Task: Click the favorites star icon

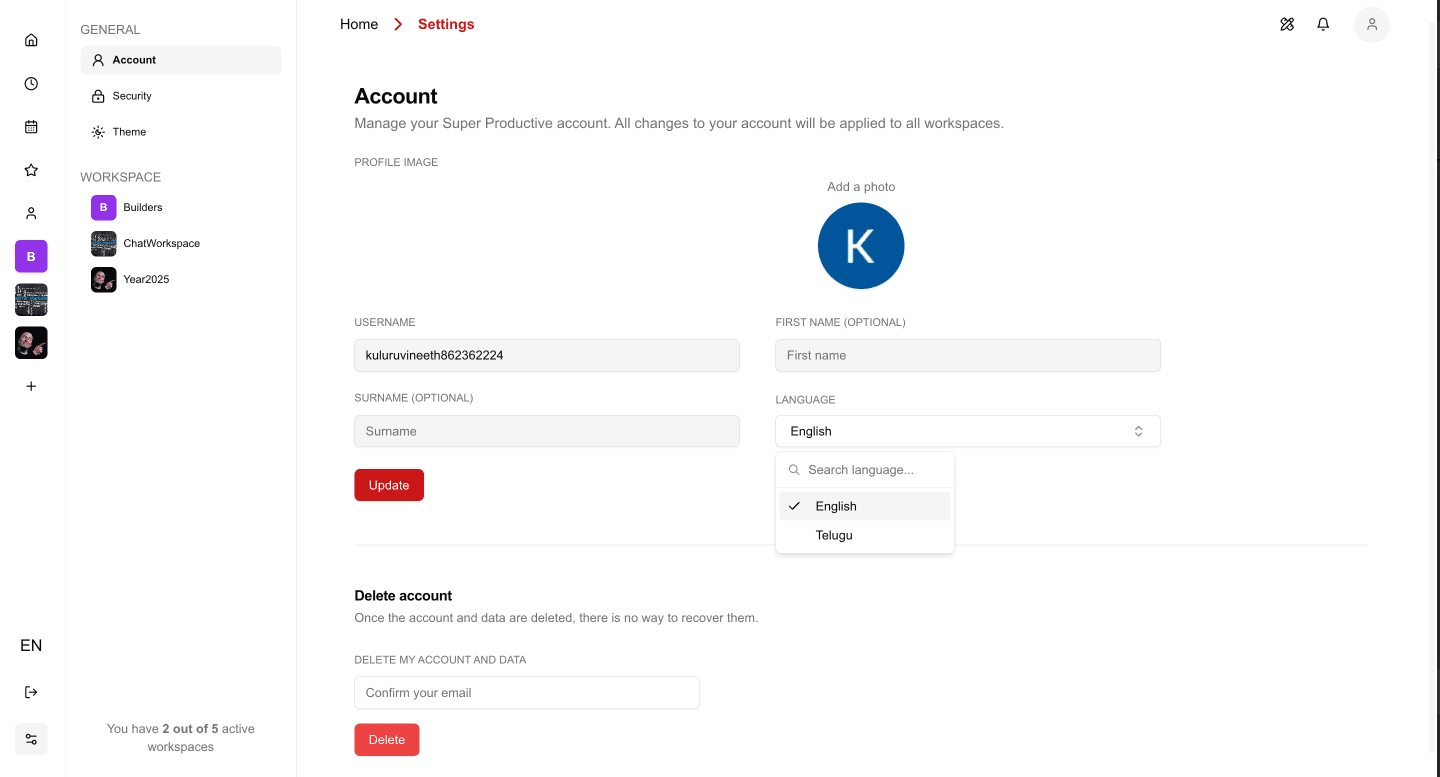Action: tap(31, 170)
